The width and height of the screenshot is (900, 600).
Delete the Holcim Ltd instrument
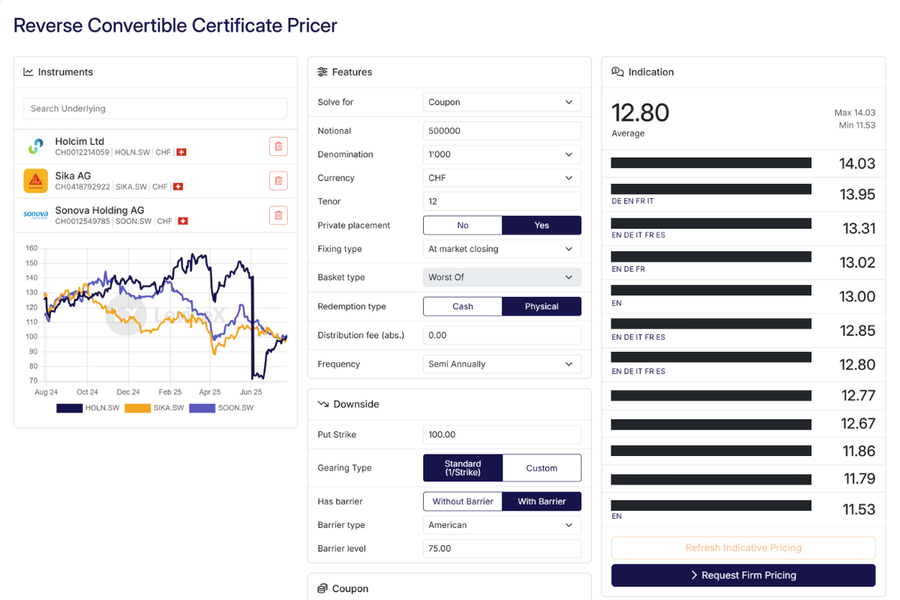pos(278,146)
